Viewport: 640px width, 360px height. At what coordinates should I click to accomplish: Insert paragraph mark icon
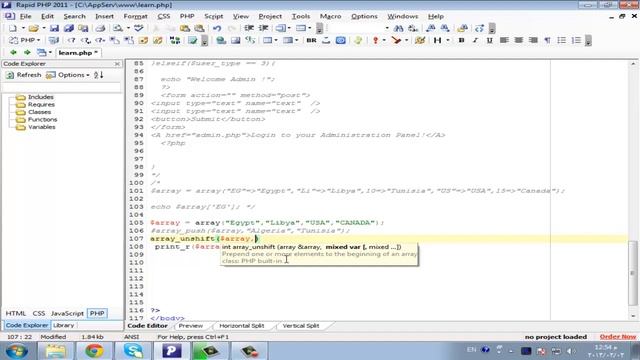click(x=547, y=40)
